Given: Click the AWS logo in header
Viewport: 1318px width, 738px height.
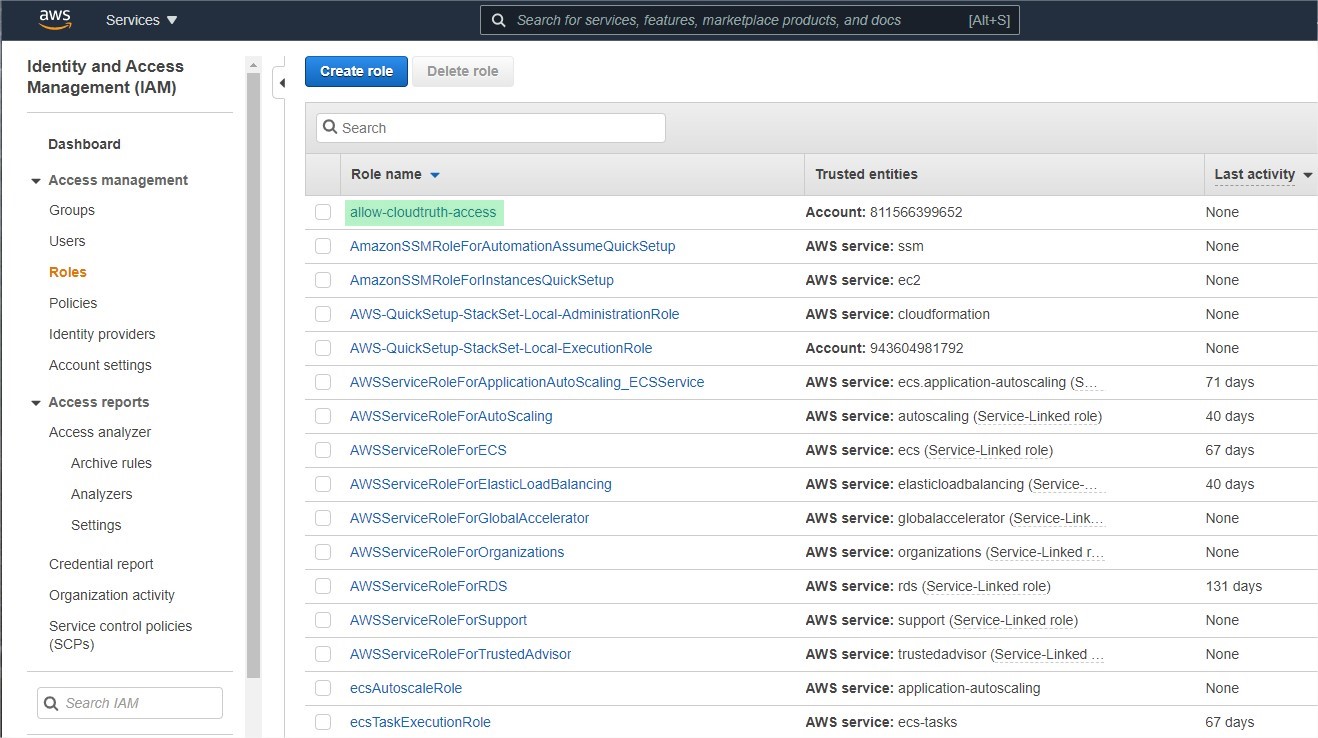Looking at the screenshot, I should (55, 19).
